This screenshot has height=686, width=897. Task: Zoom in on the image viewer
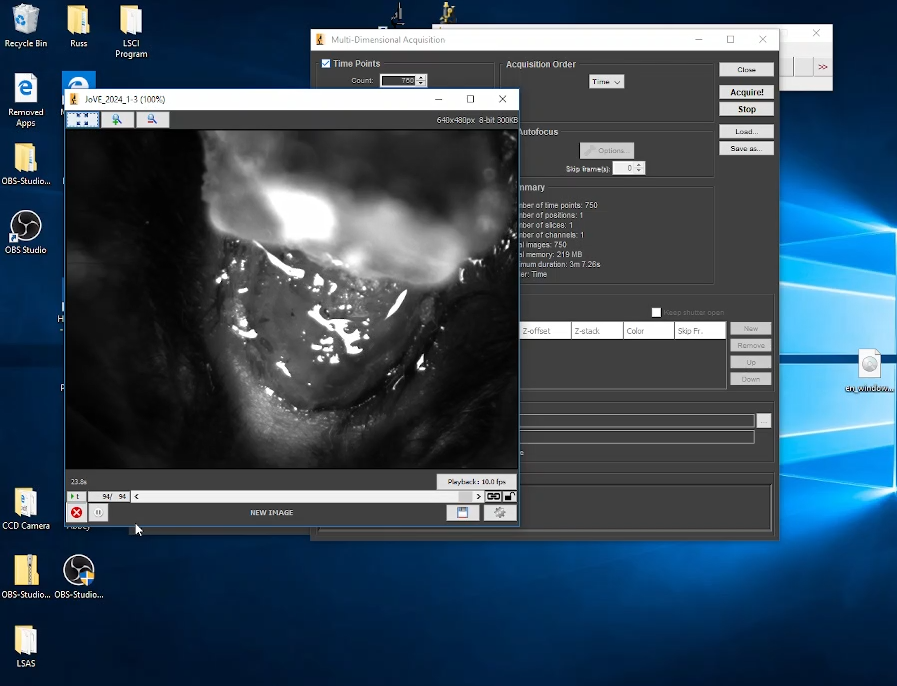(117, 120)
